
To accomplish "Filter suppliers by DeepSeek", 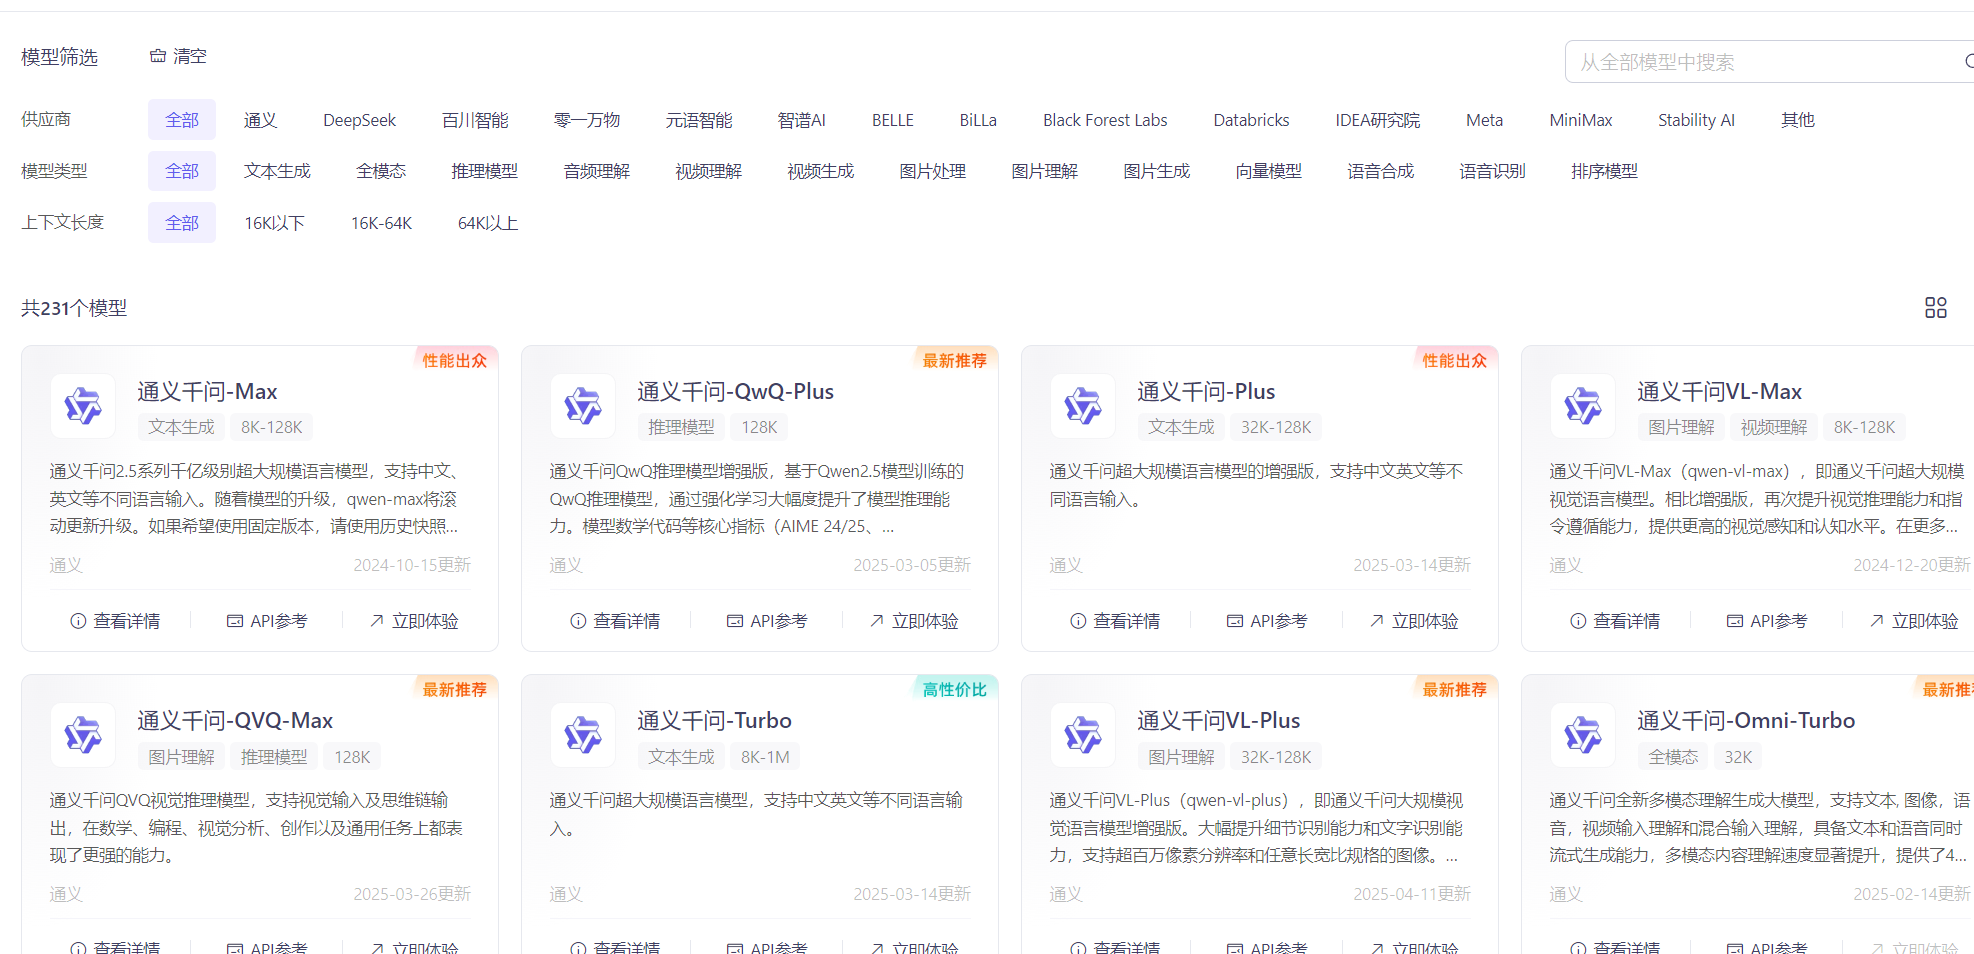I will pos(360,120).
